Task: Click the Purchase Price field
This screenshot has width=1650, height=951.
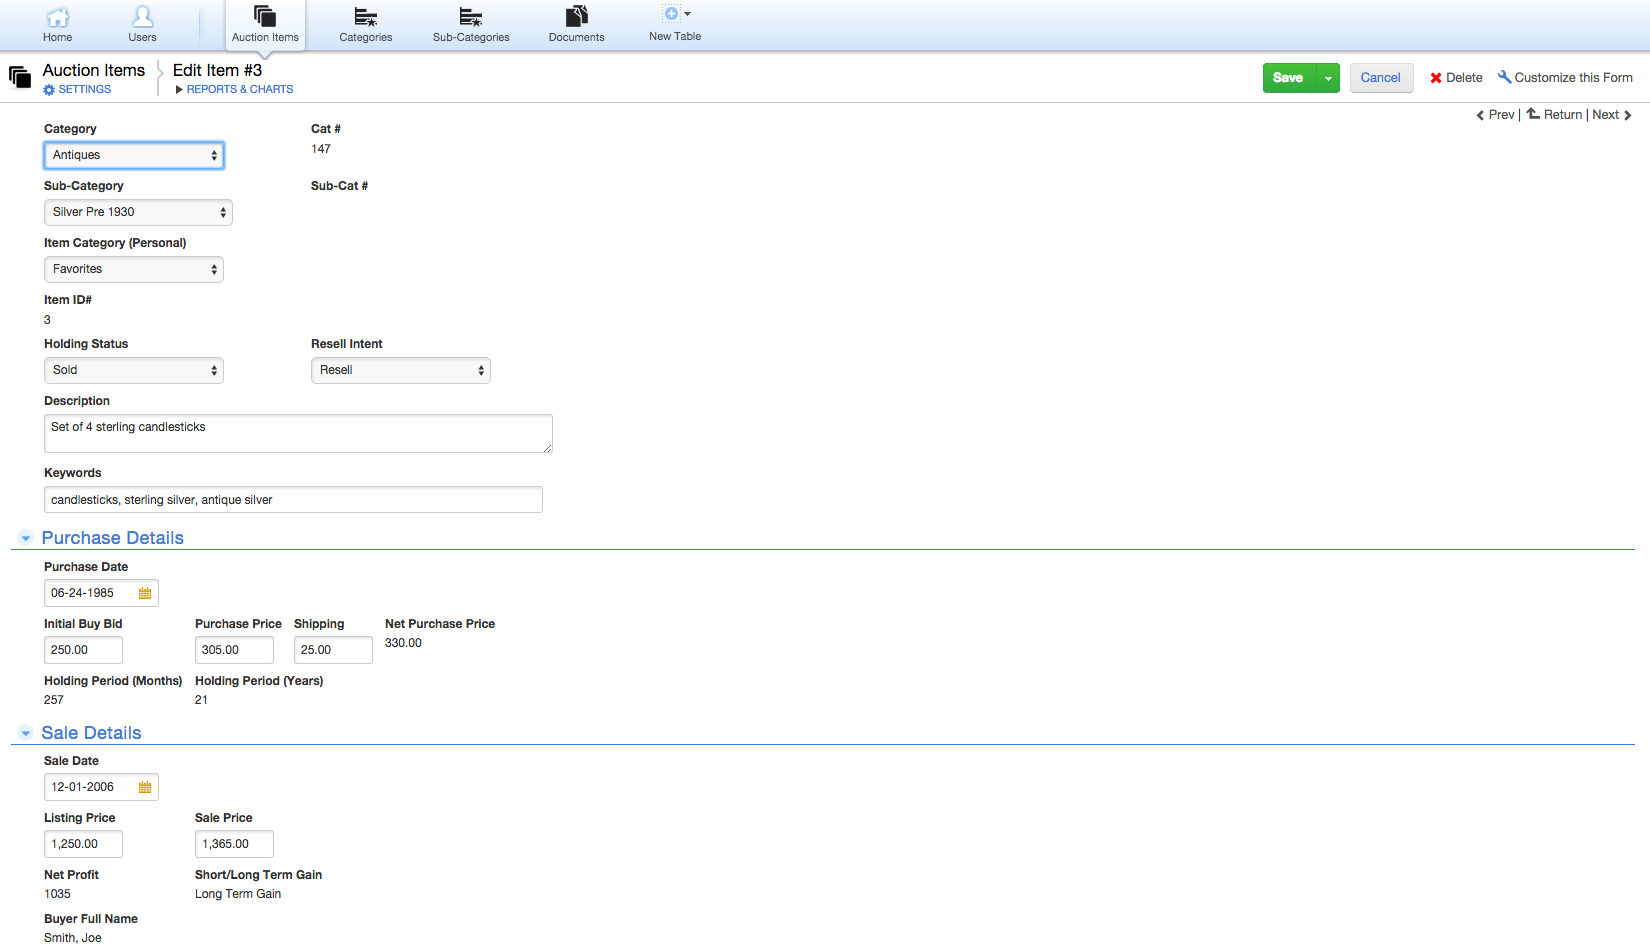Action: (x=234, y=650)
